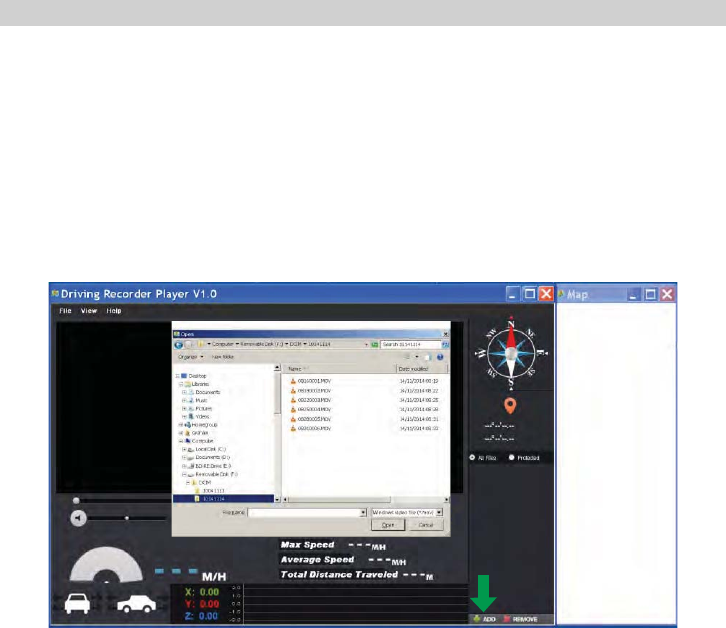Select BD-RE Drive (E:) in the tree

(213, 466)
